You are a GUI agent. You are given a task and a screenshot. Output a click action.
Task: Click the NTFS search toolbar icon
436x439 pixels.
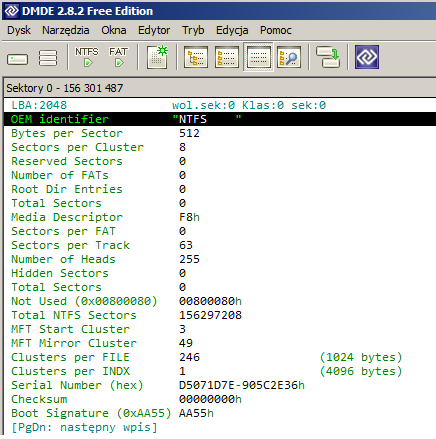pyautogui.click(x=87, y=57)
